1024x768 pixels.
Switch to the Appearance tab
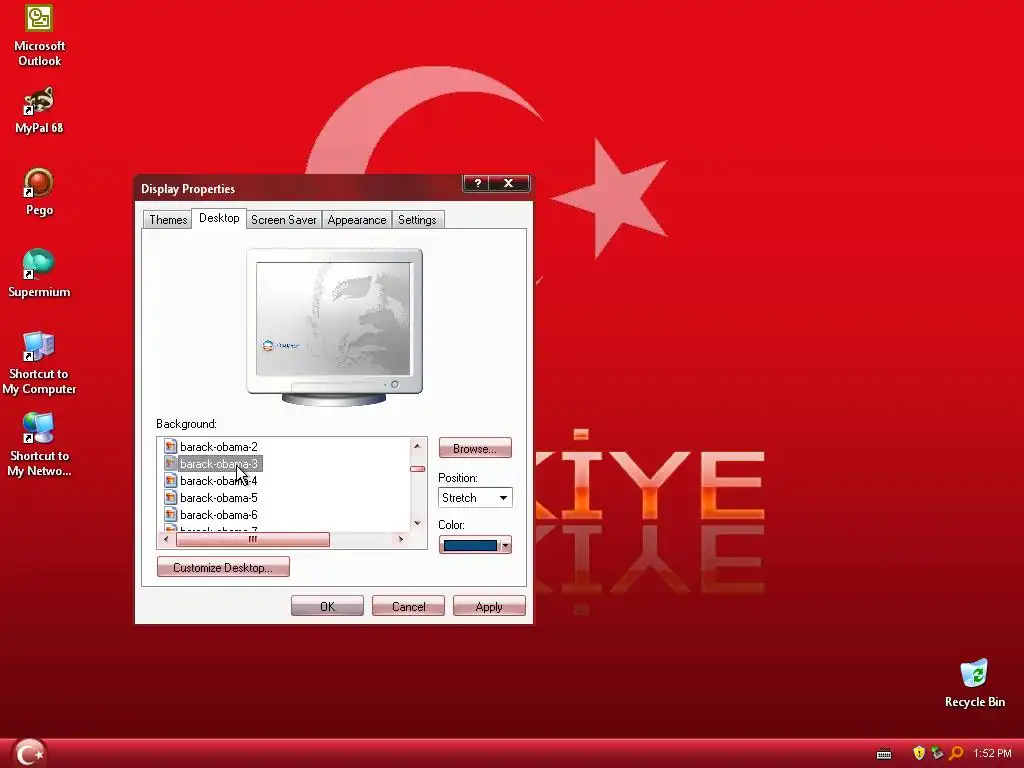click(357, 220)
